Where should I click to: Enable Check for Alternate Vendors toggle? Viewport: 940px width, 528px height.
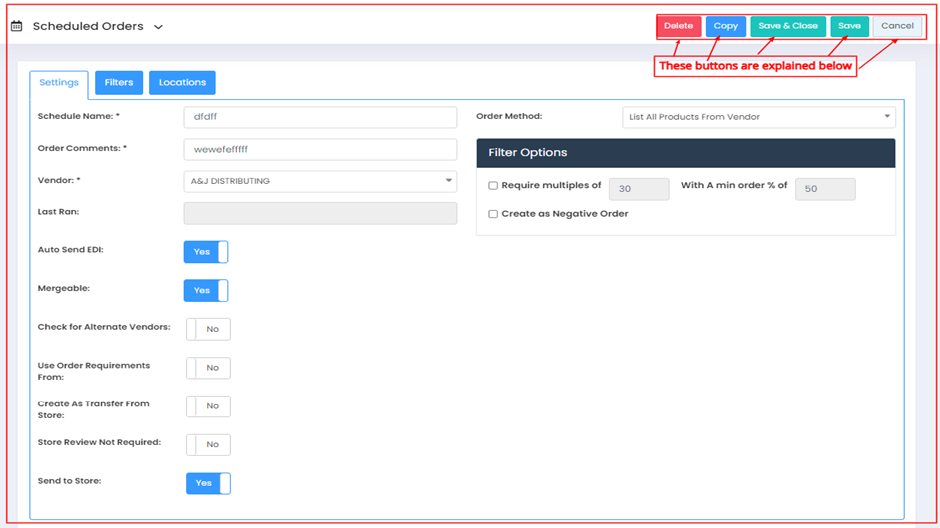(x=208, y=329)
